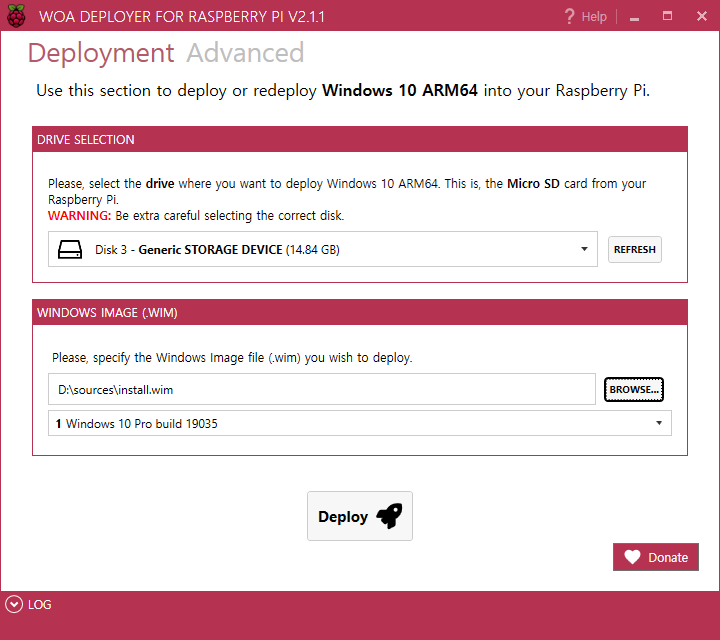Refresh the drive list
720x640 pixels.
click(x=635, y=249)
